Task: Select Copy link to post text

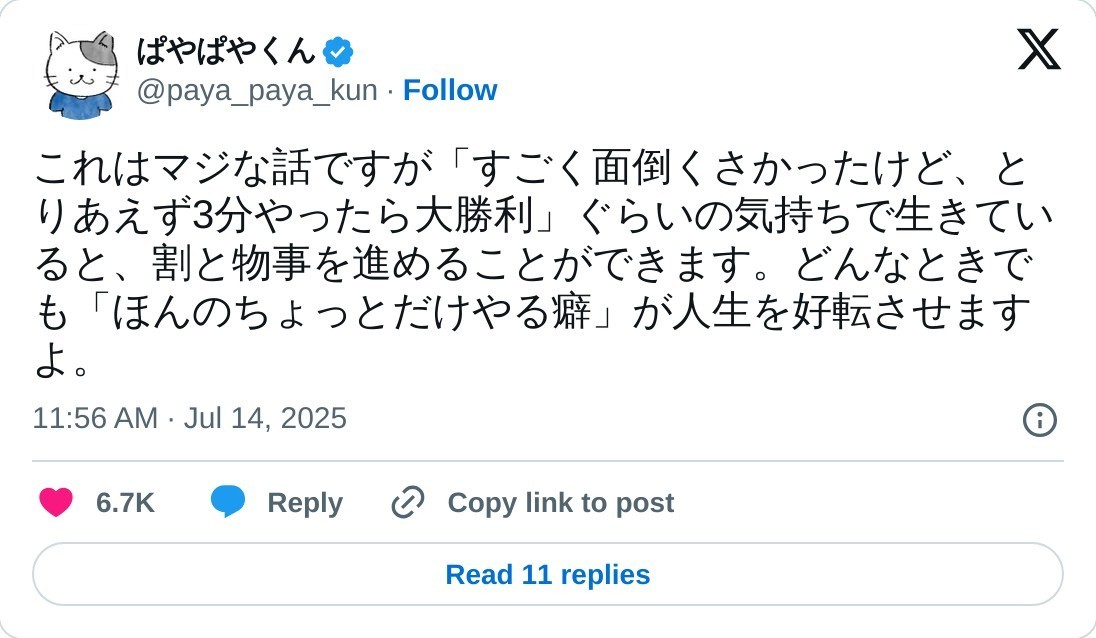Action: click(560, 503)
